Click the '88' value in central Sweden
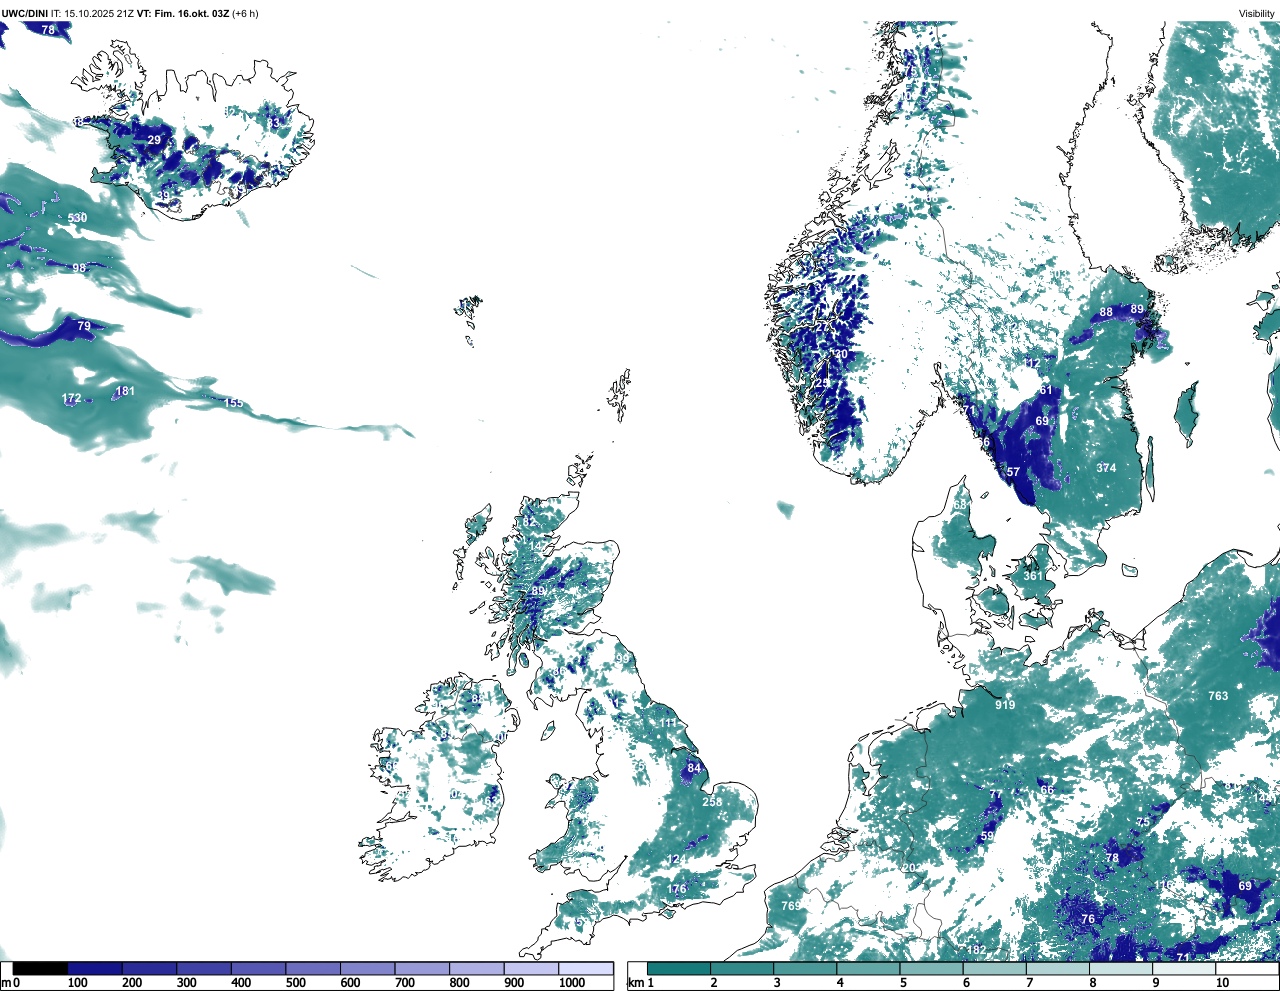 pyautogui.click(x=1106, y=312)
